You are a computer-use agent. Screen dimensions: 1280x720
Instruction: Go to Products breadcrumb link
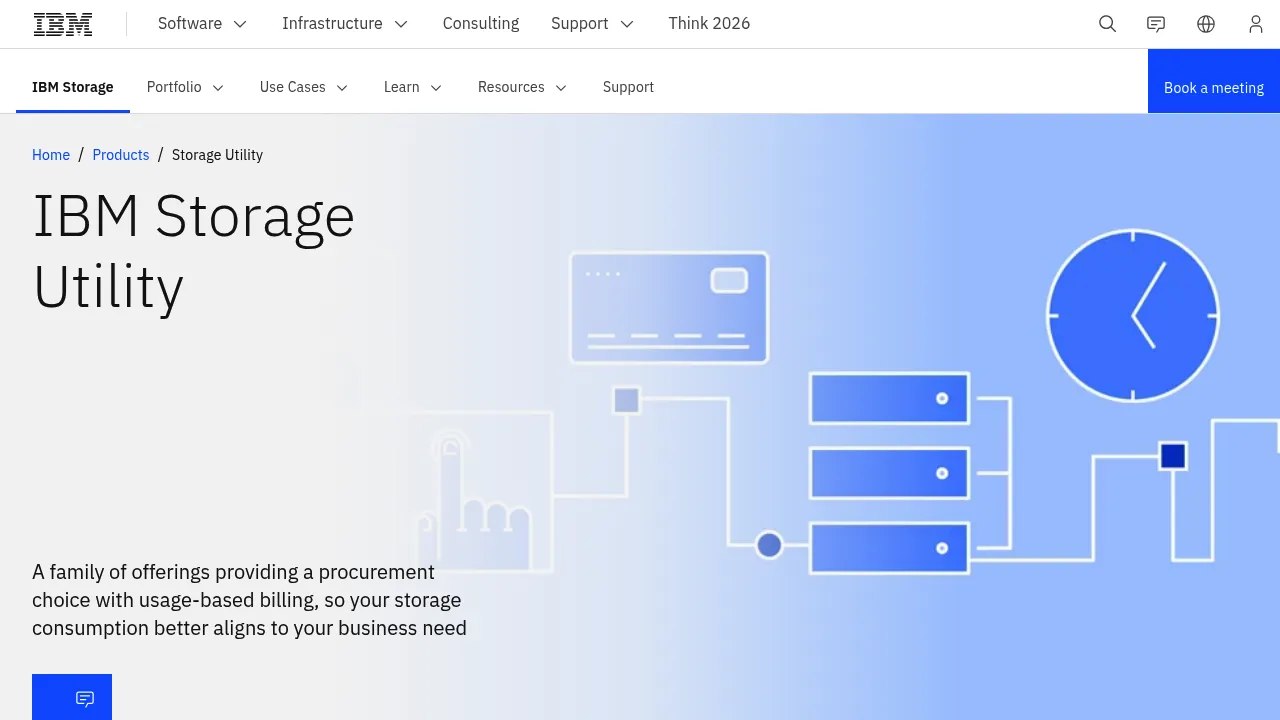[x=121, y=155]
